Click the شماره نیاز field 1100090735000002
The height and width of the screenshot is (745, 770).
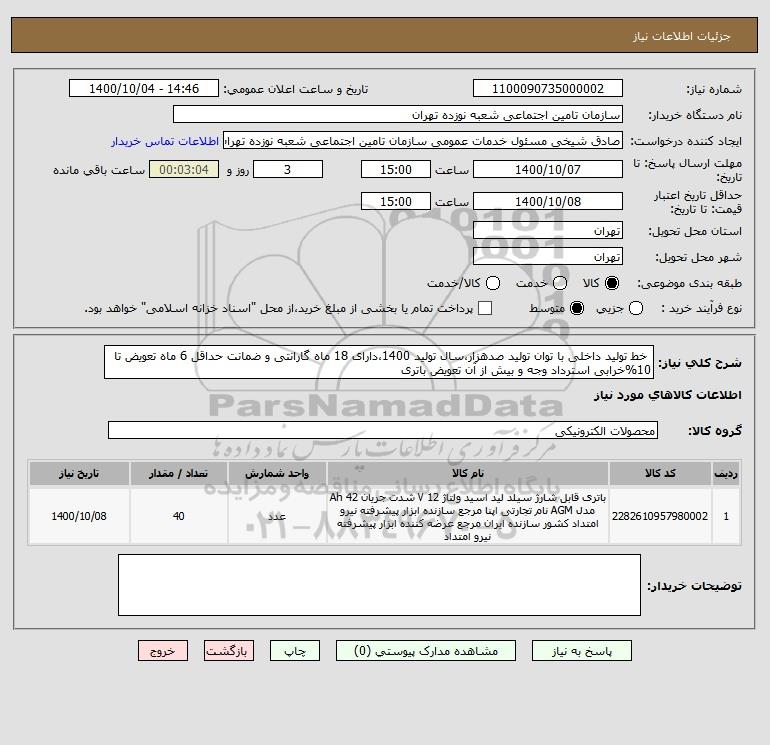point(548,88)
